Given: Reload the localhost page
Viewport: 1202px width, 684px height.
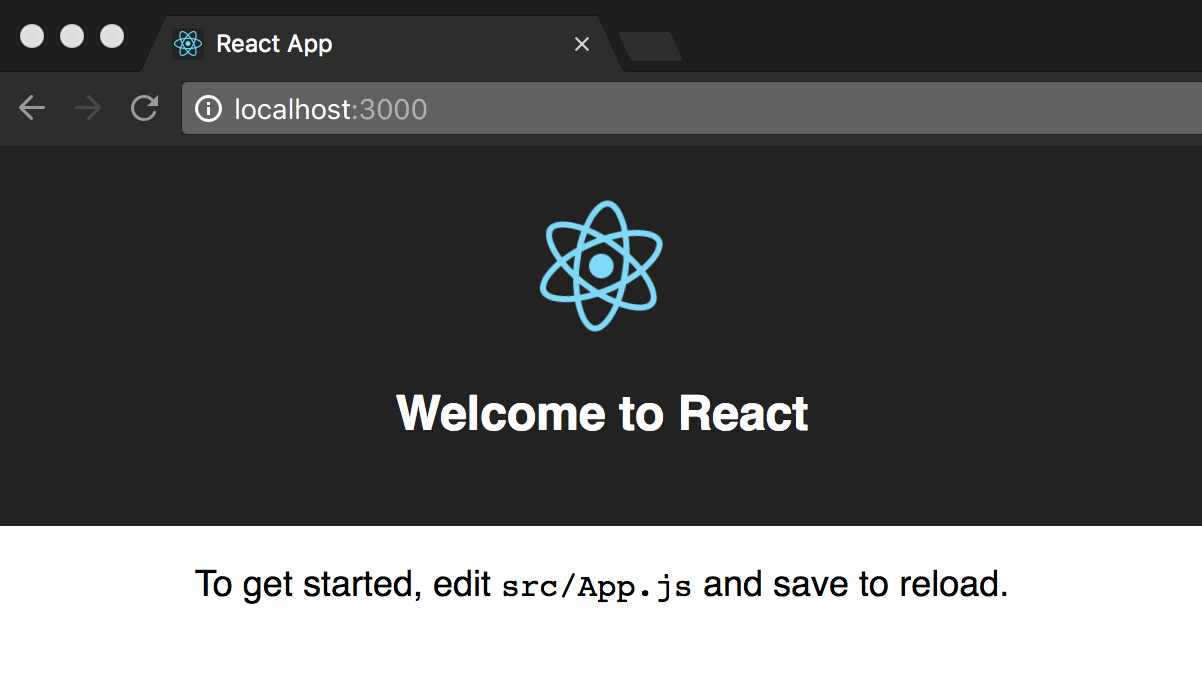Looking at the screenshot, I should click(145, 108).
